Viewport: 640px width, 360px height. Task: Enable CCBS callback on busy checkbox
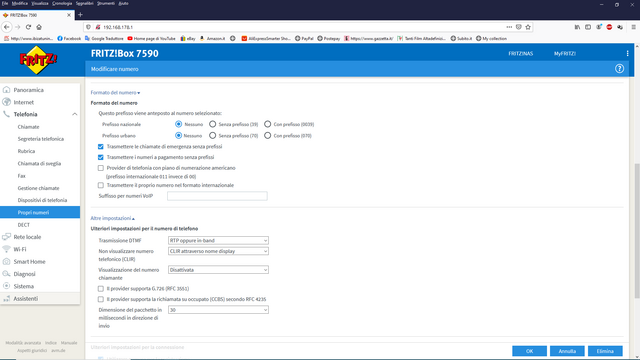tap(101, 299)
